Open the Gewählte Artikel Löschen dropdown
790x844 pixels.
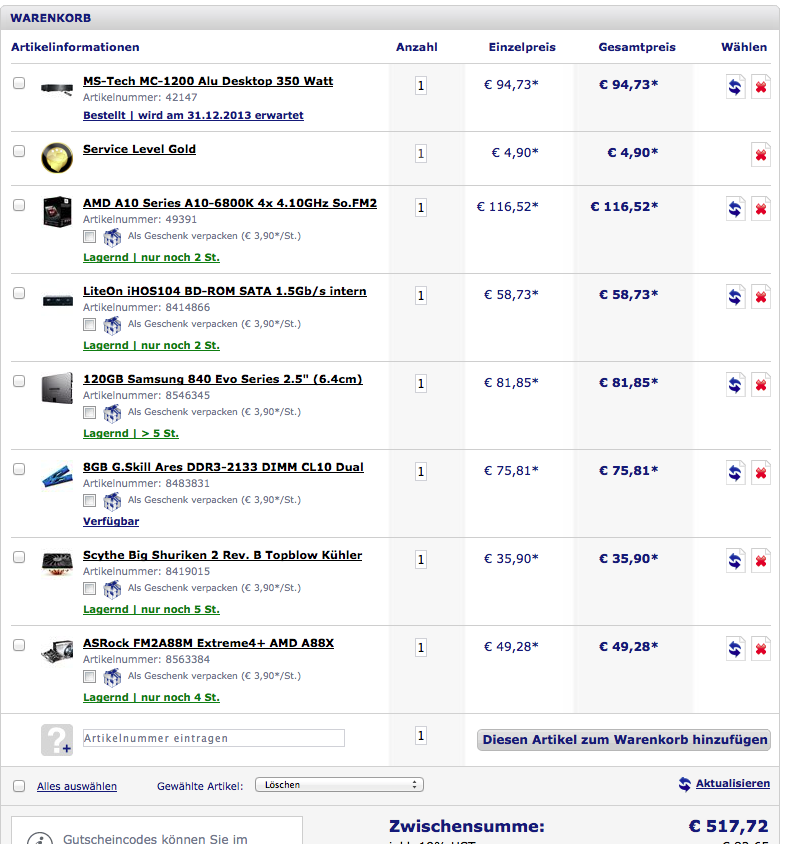coord(339,785)
